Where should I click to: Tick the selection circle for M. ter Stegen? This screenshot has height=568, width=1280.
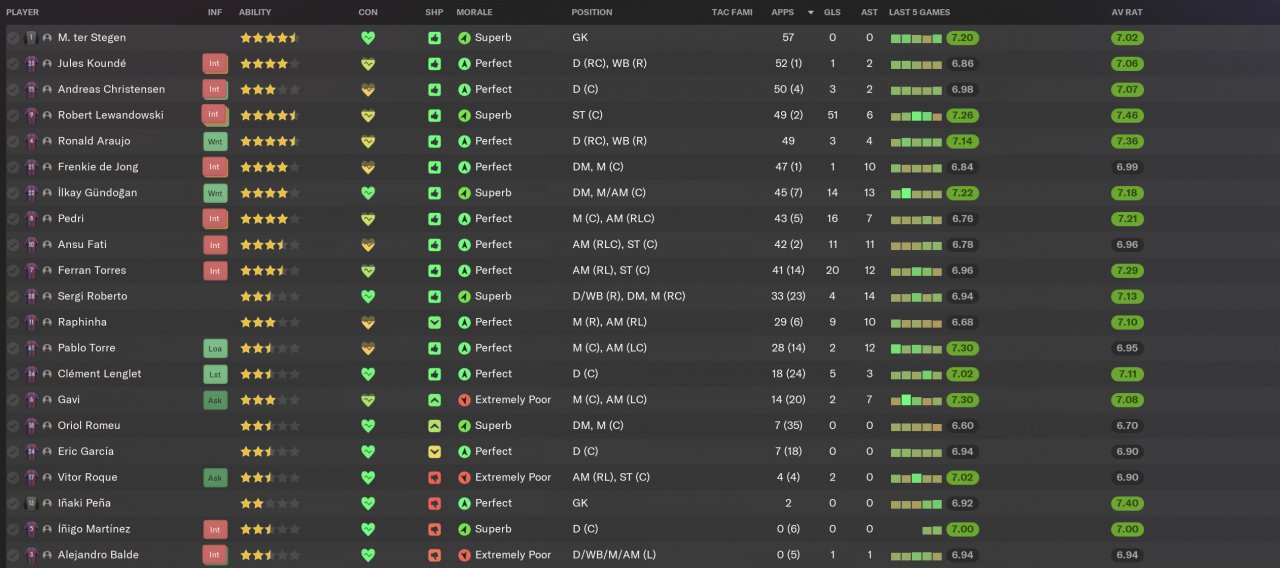click(x=13, y=38)
